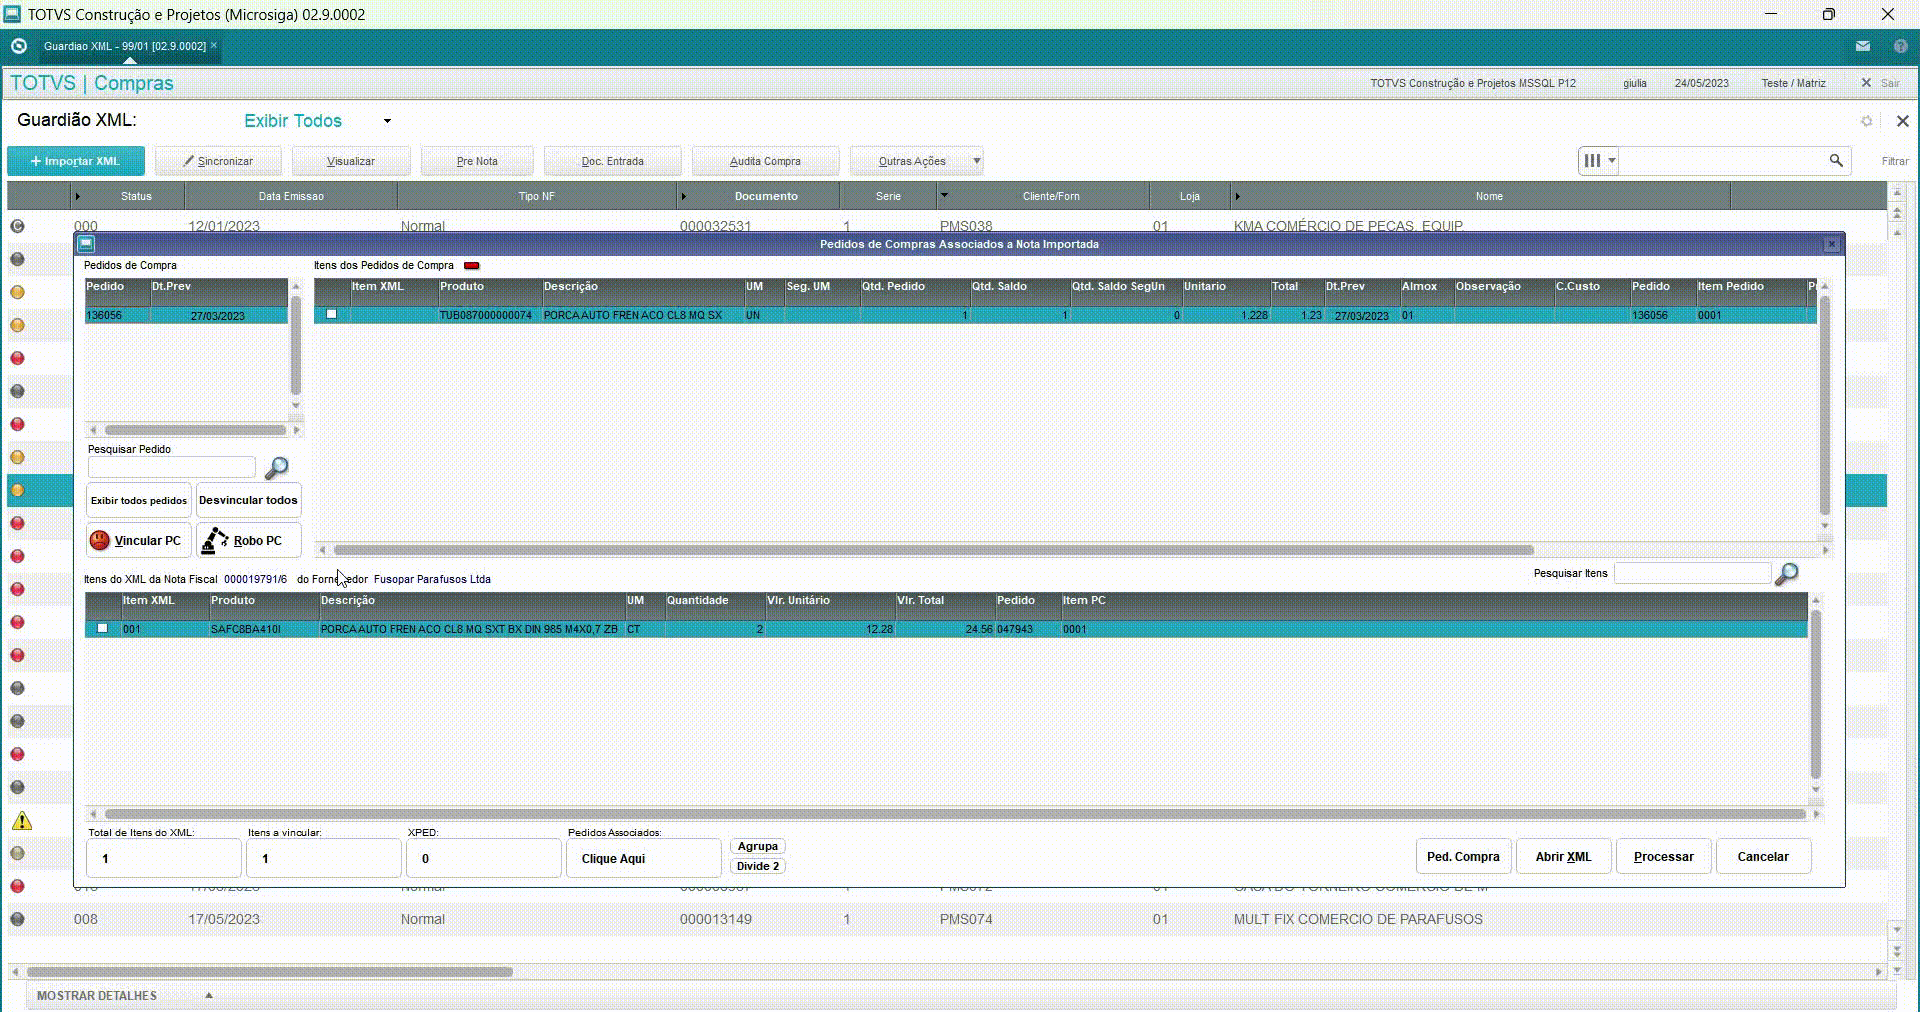Click Clique Aqui under Pedidos Associados

tap(644, 858)
